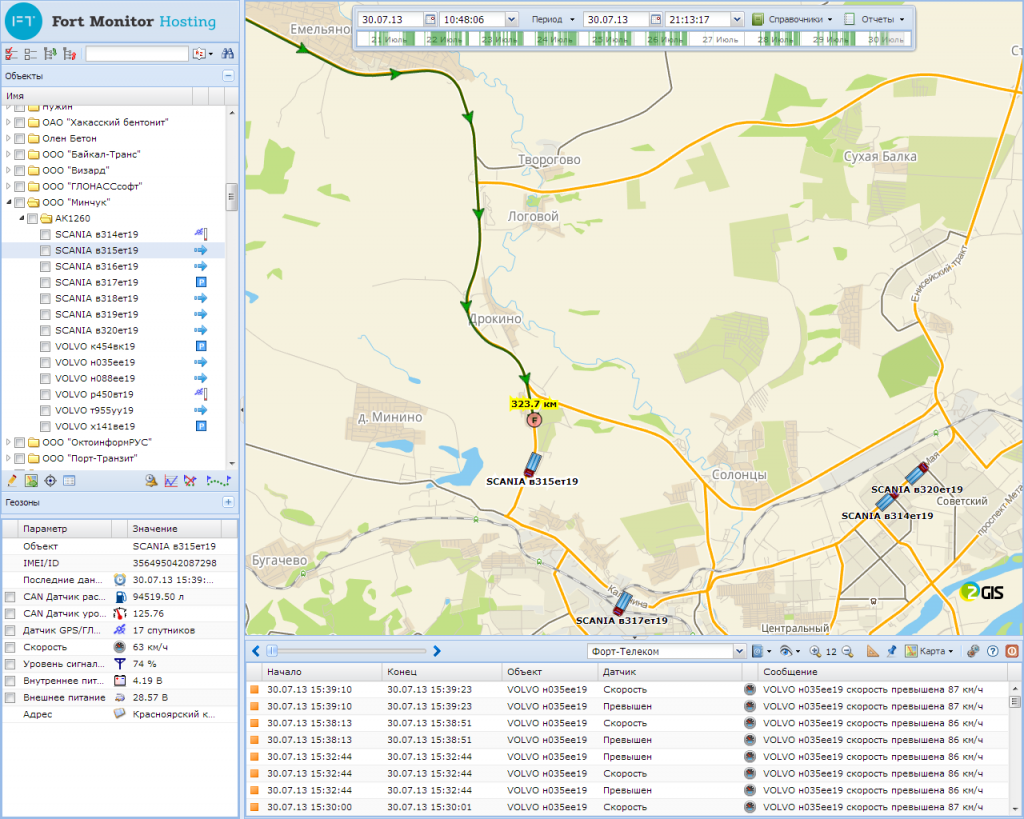Expand the ООО "Байкал-Транс" node

[x=8, y=155]
